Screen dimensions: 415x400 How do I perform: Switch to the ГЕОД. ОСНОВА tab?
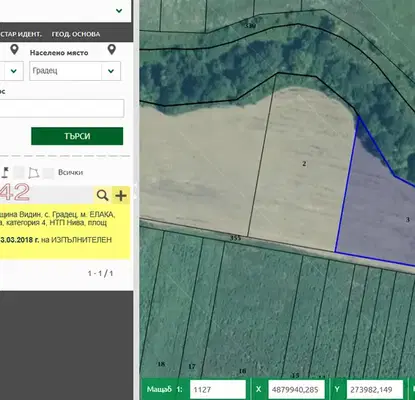pos(76,34)
